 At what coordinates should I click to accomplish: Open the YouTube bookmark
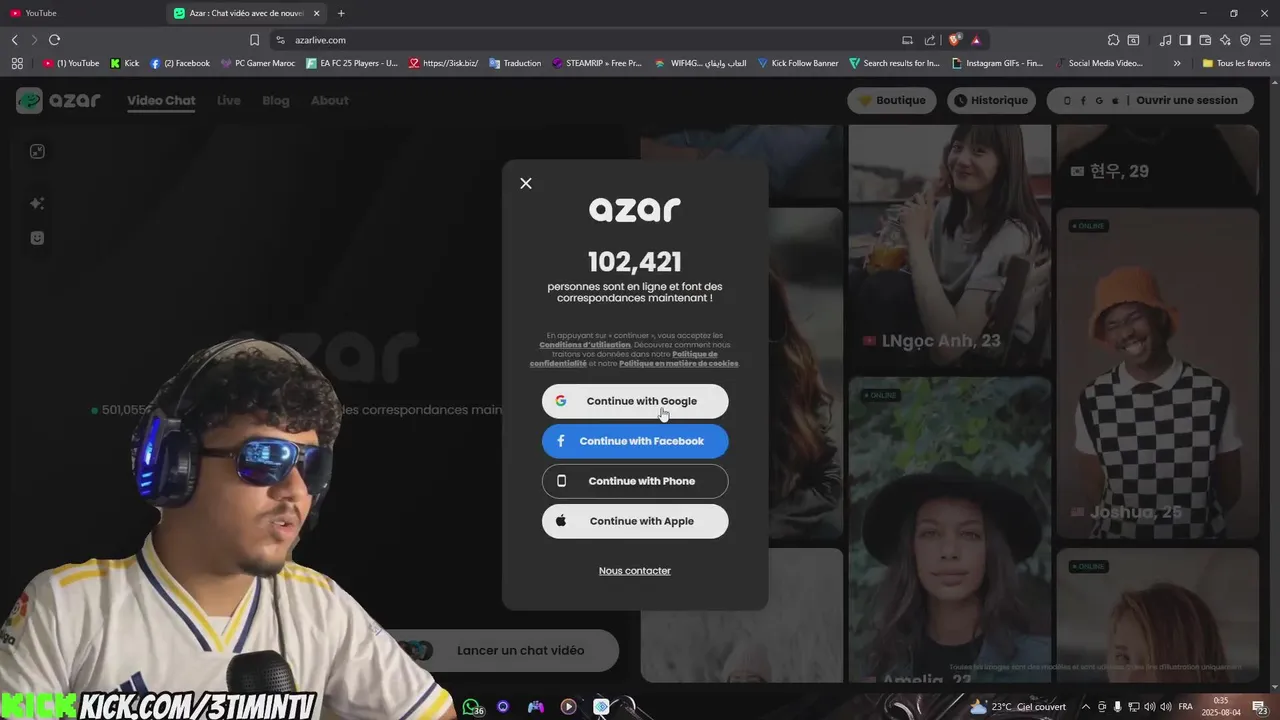[71, 63]
